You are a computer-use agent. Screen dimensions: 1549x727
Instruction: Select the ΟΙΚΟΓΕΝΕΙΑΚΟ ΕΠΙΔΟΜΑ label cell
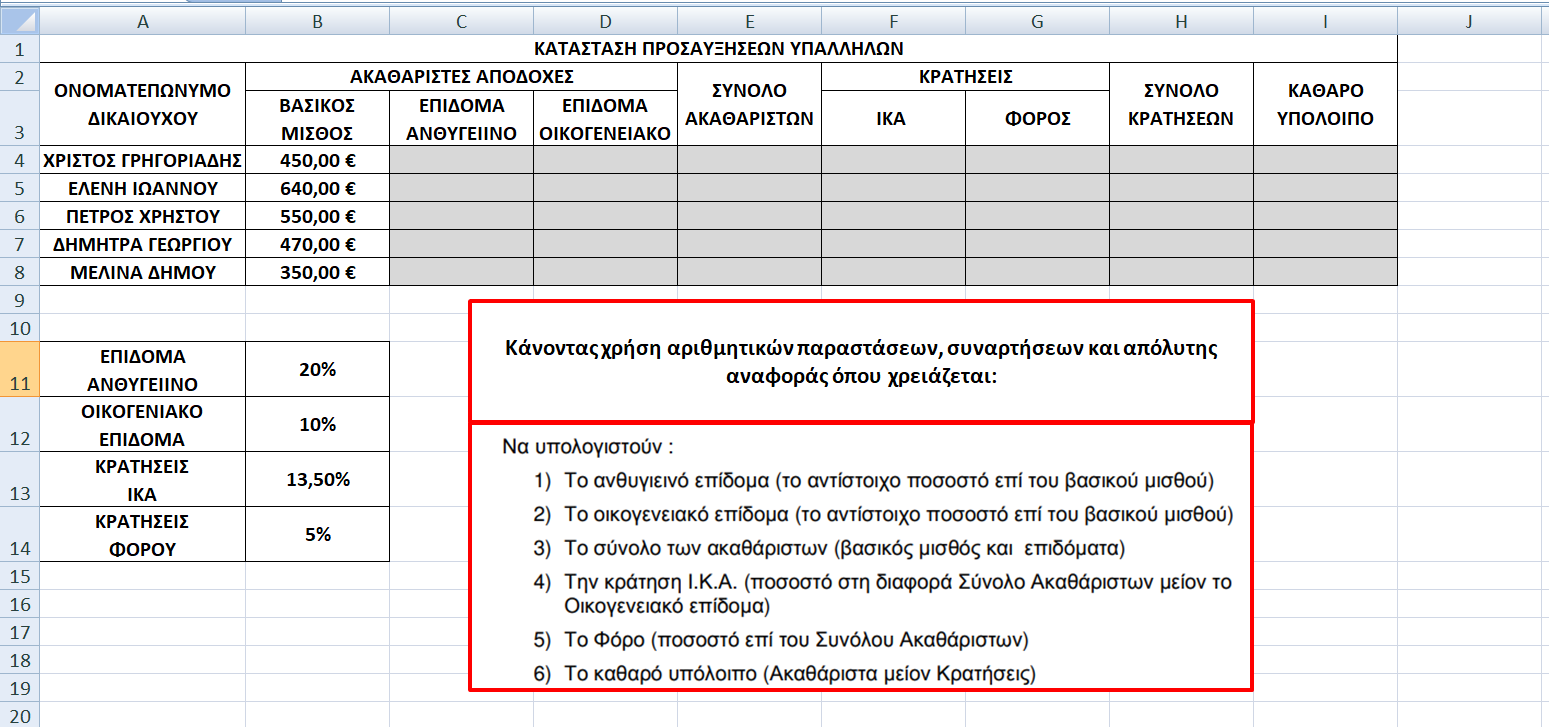(x=143, y=424)
